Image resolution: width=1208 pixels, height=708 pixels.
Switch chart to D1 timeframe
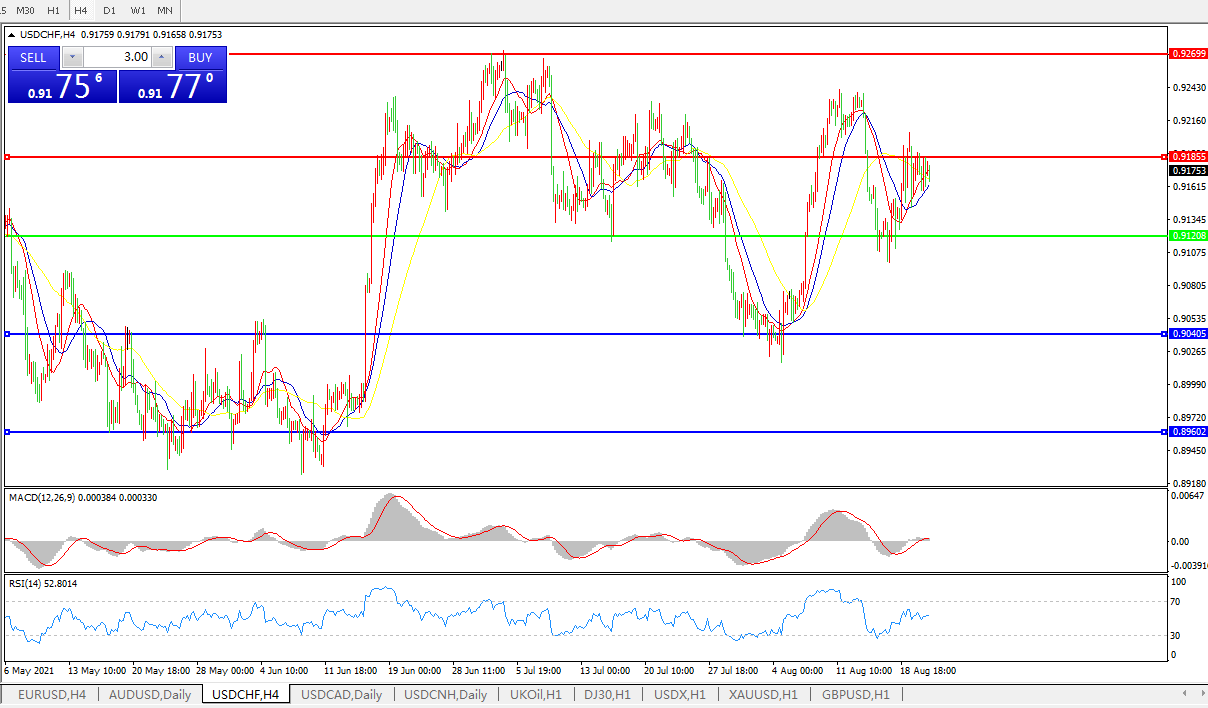[x=109, y=10]
